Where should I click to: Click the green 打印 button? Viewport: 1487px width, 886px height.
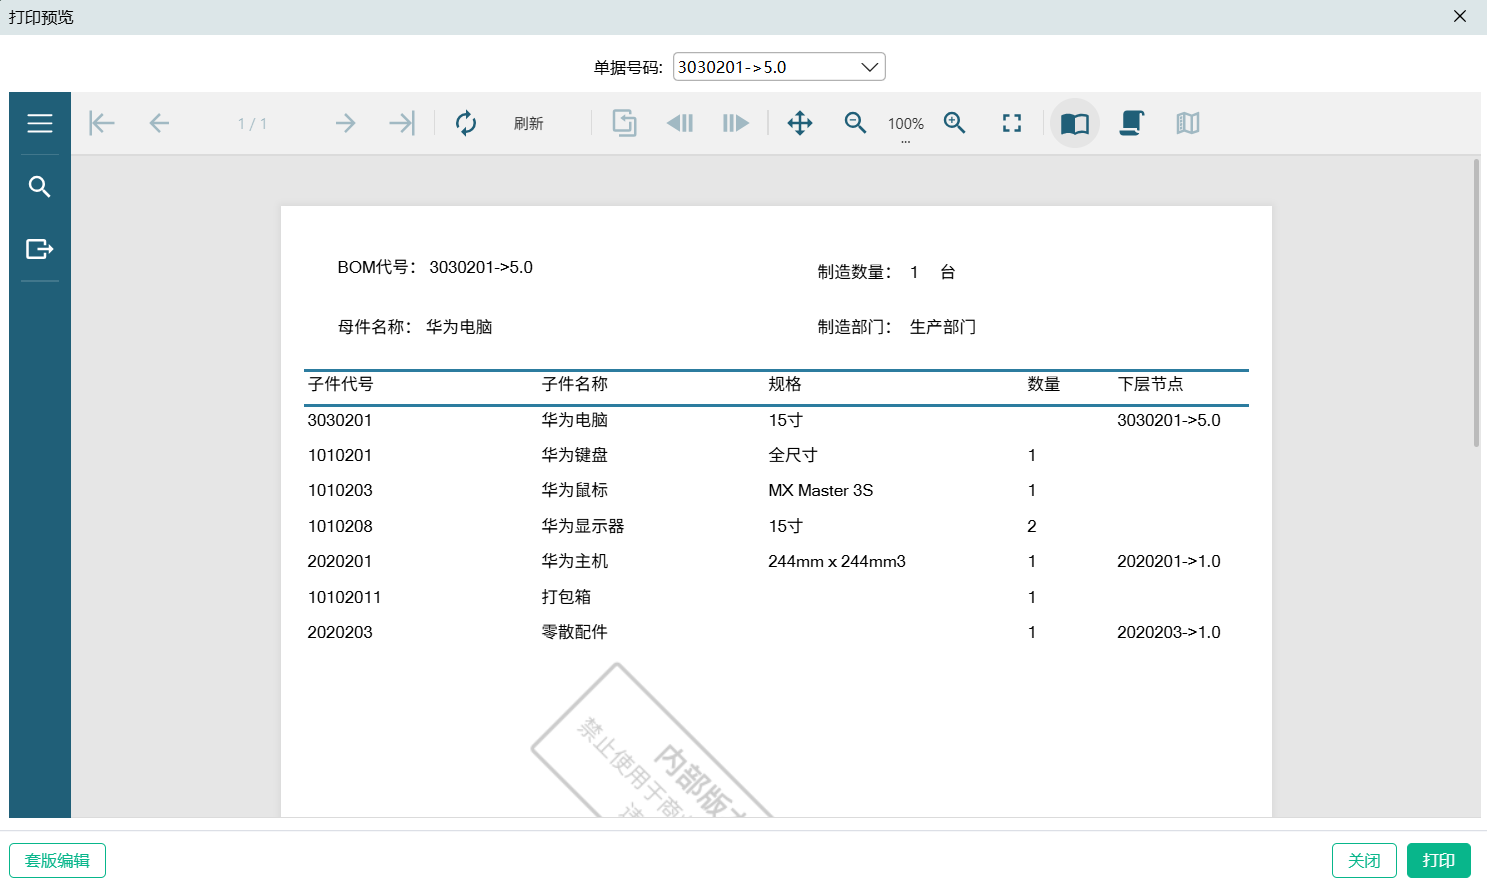[x=1438, y=860]
